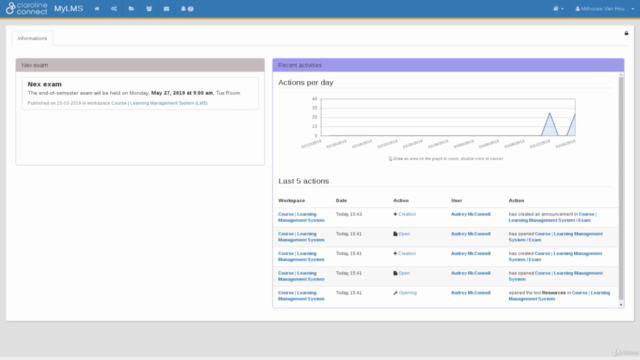Open the share/network icon in navbar
The height and width of the screenshot is (360, 640).
(x=114, y=9)
